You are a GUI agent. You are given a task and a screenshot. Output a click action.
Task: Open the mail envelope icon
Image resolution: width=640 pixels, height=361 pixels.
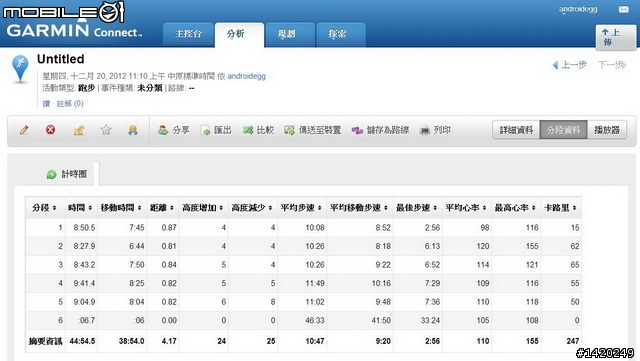click(x=624, y=9)
